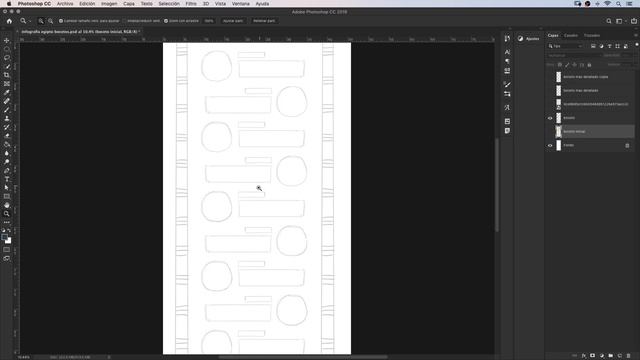Select the Eyedropper tool

(7, 92)
